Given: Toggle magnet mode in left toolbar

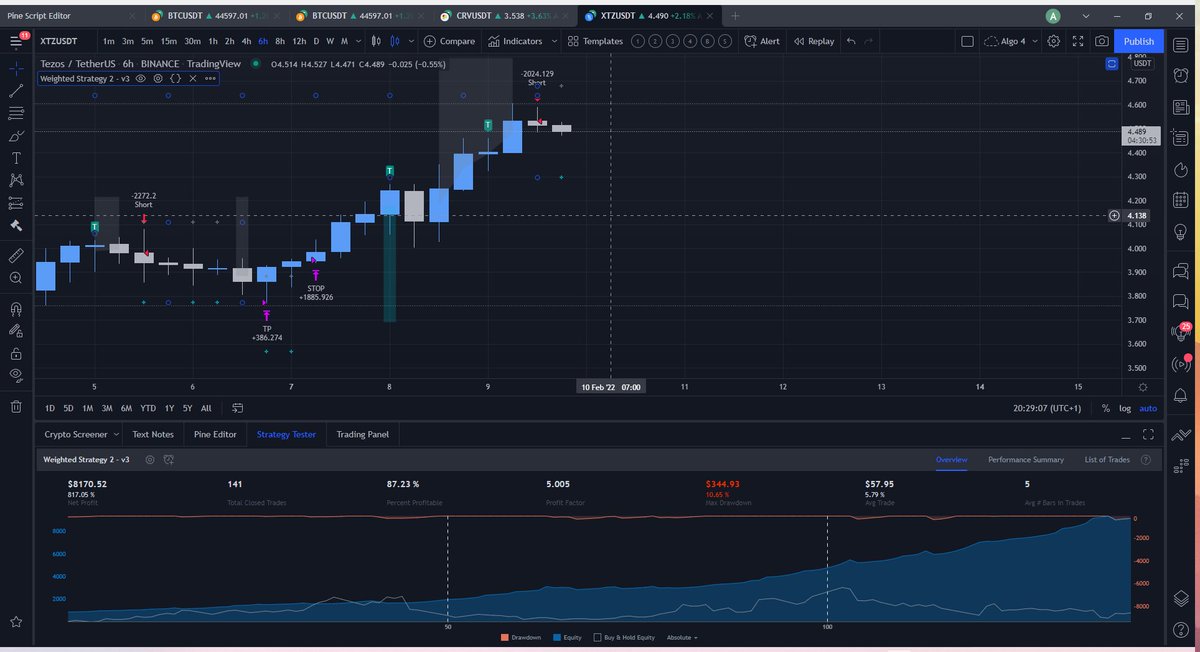Looking at the screenshot, I should tap(16, 309).
